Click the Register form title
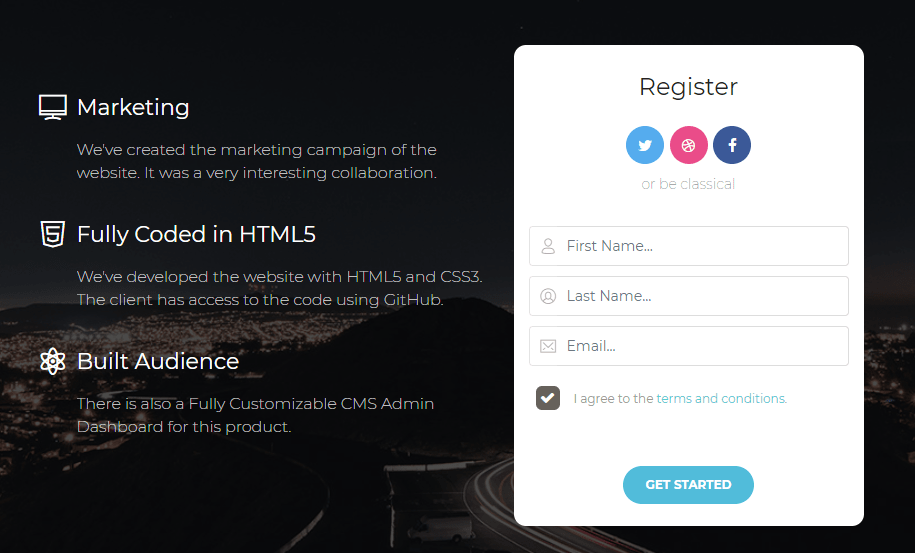The width and height of the screenshot is (915, 553). tap(688, 87)
